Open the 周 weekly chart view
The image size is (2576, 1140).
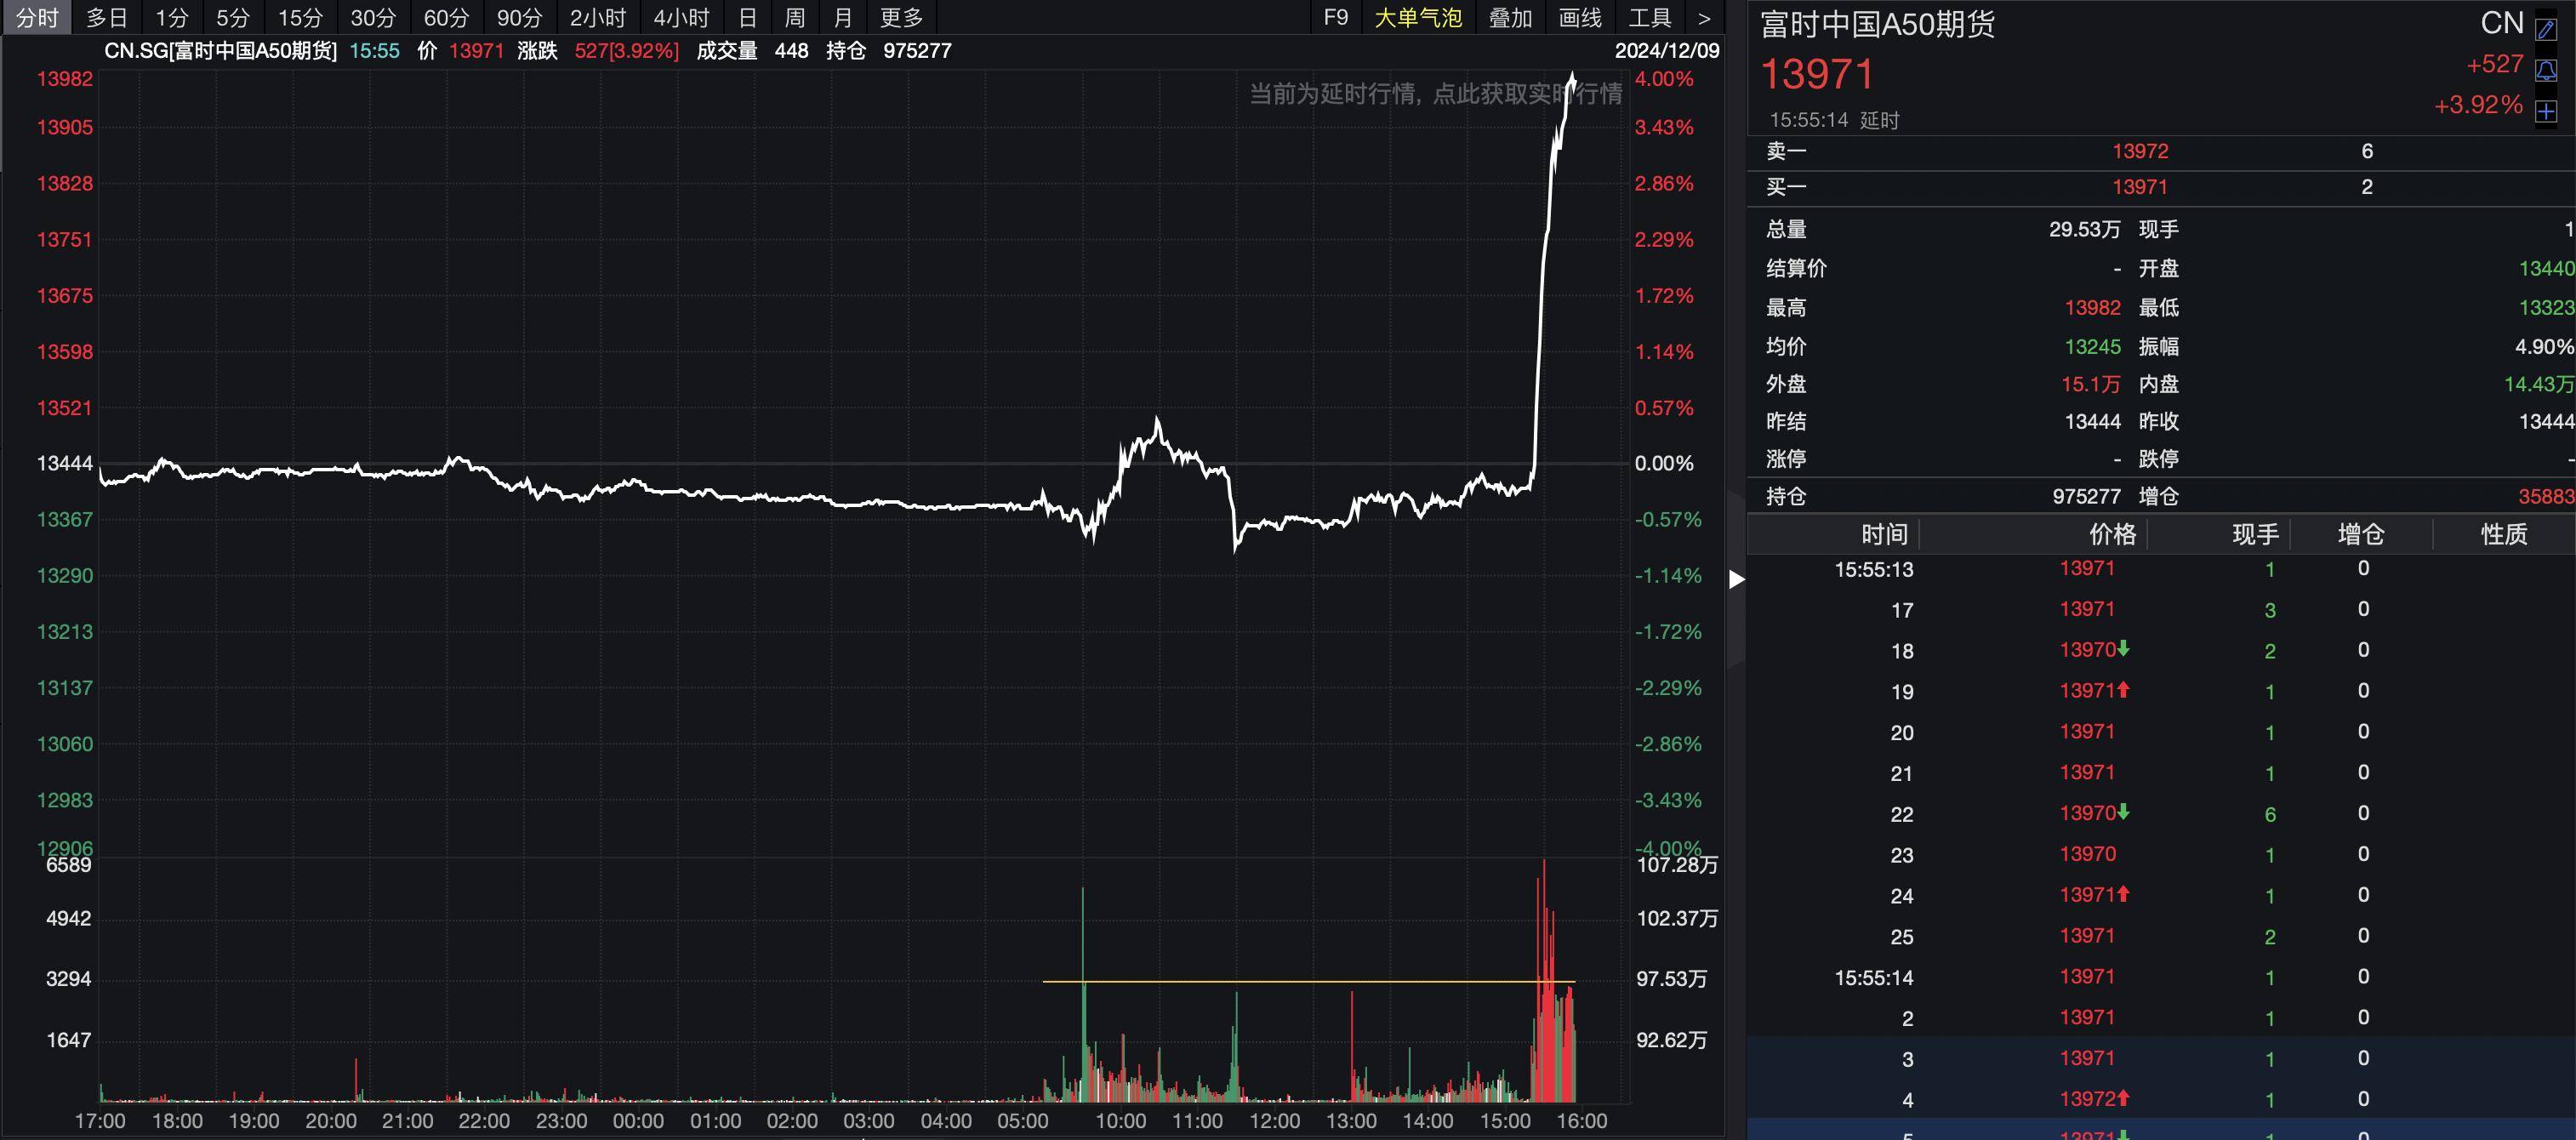(x=796, y=17)
